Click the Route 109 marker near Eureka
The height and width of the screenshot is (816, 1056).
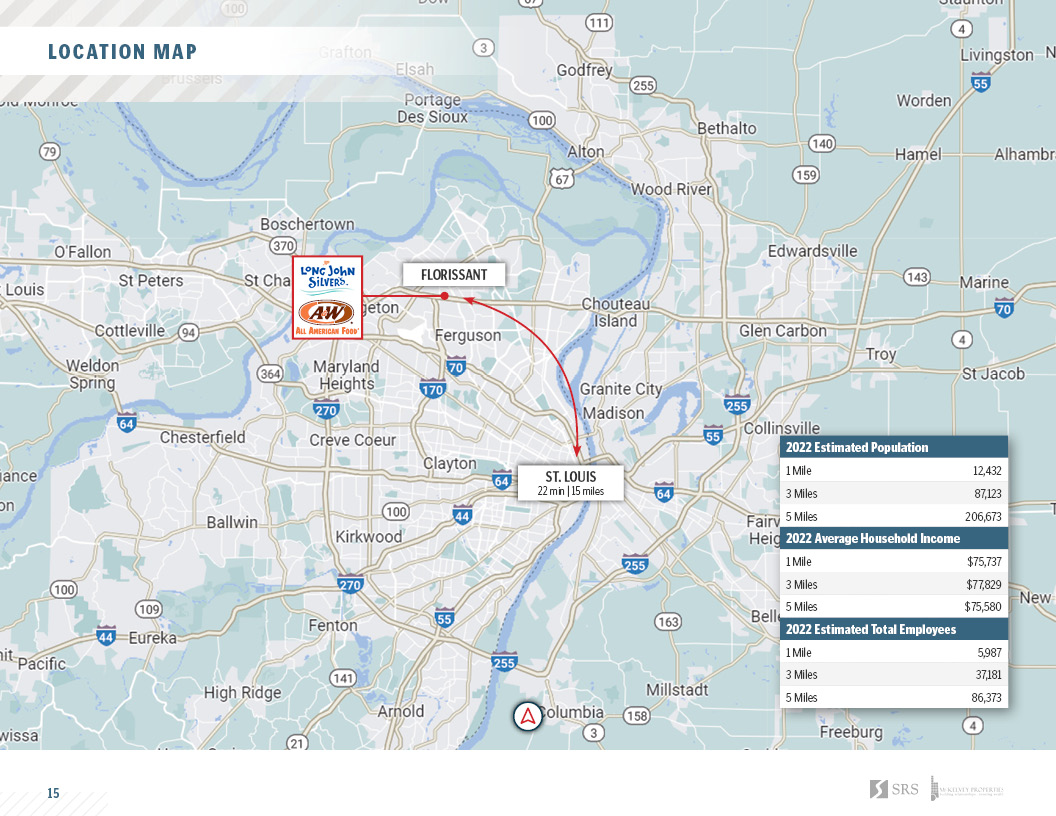point(148,609)
